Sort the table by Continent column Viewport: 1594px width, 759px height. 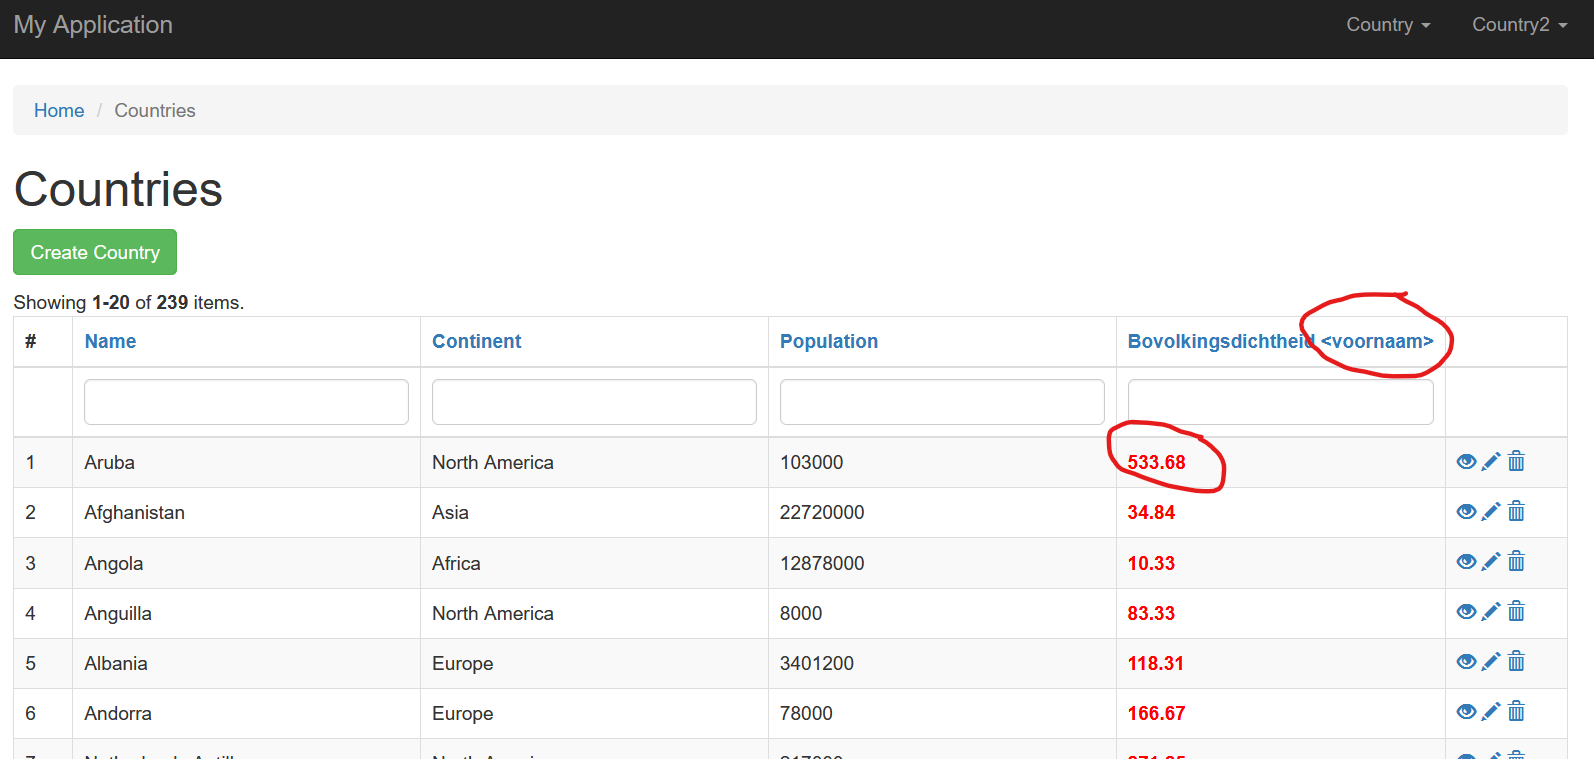476,341
